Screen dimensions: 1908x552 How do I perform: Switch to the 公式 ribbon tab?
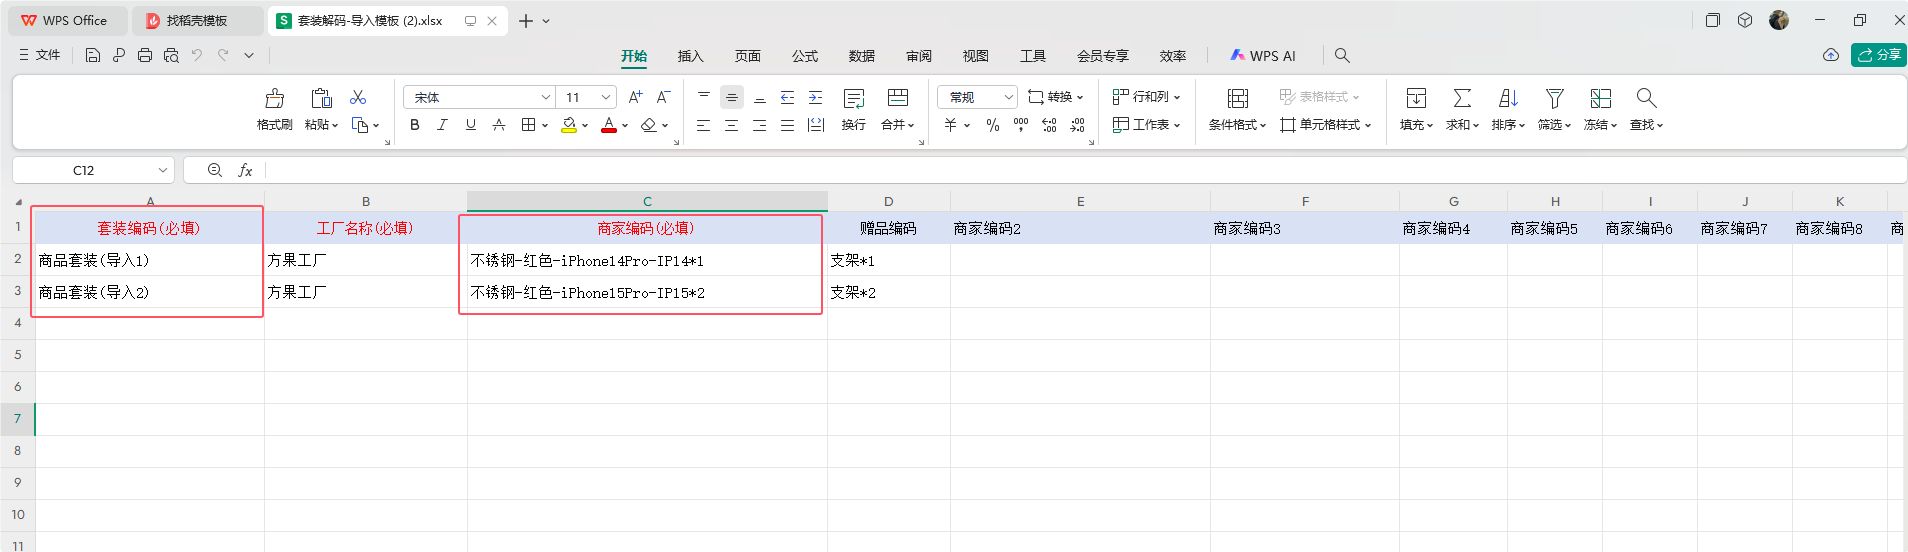click(804, 56)
